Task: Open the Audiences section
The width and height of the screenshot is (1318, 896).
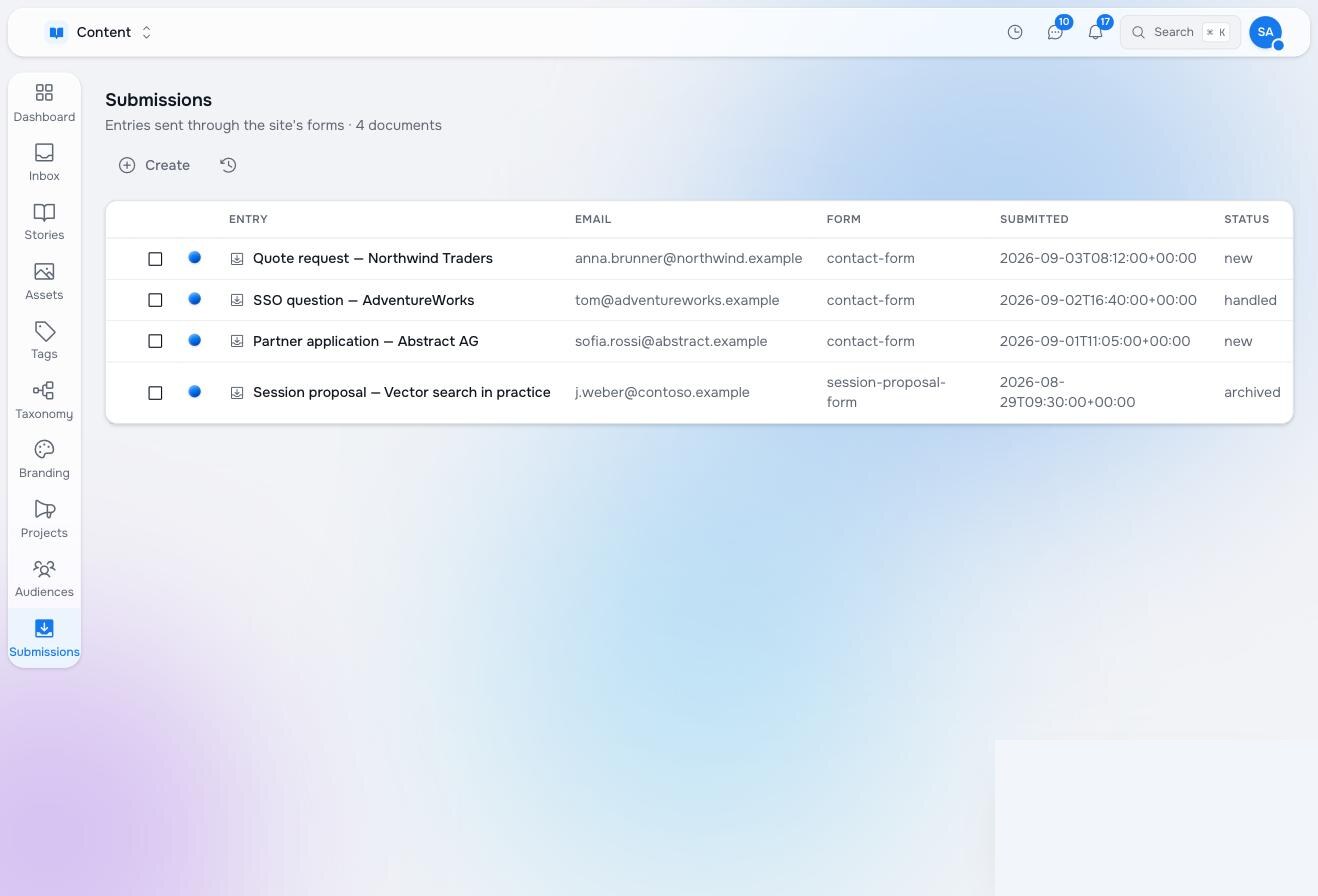Action: 44,579
